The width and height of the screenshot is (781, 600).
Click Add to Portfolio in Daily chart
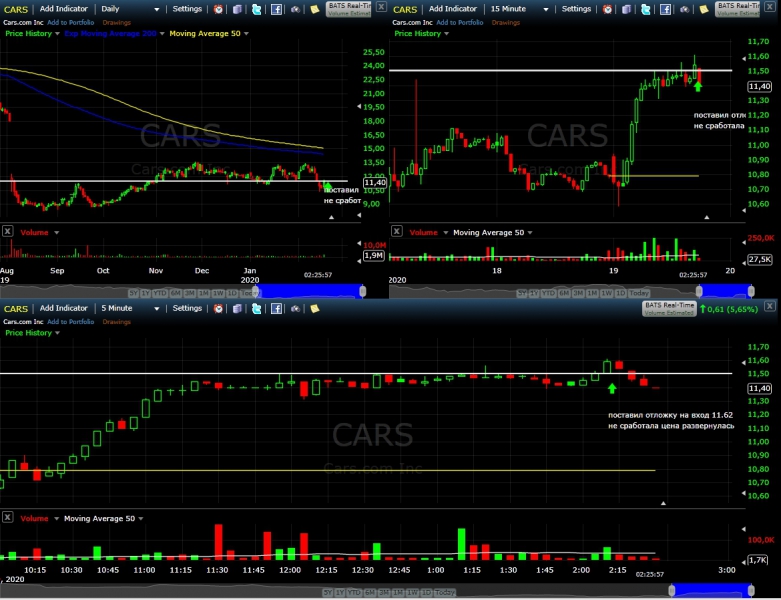coord(70,22)
